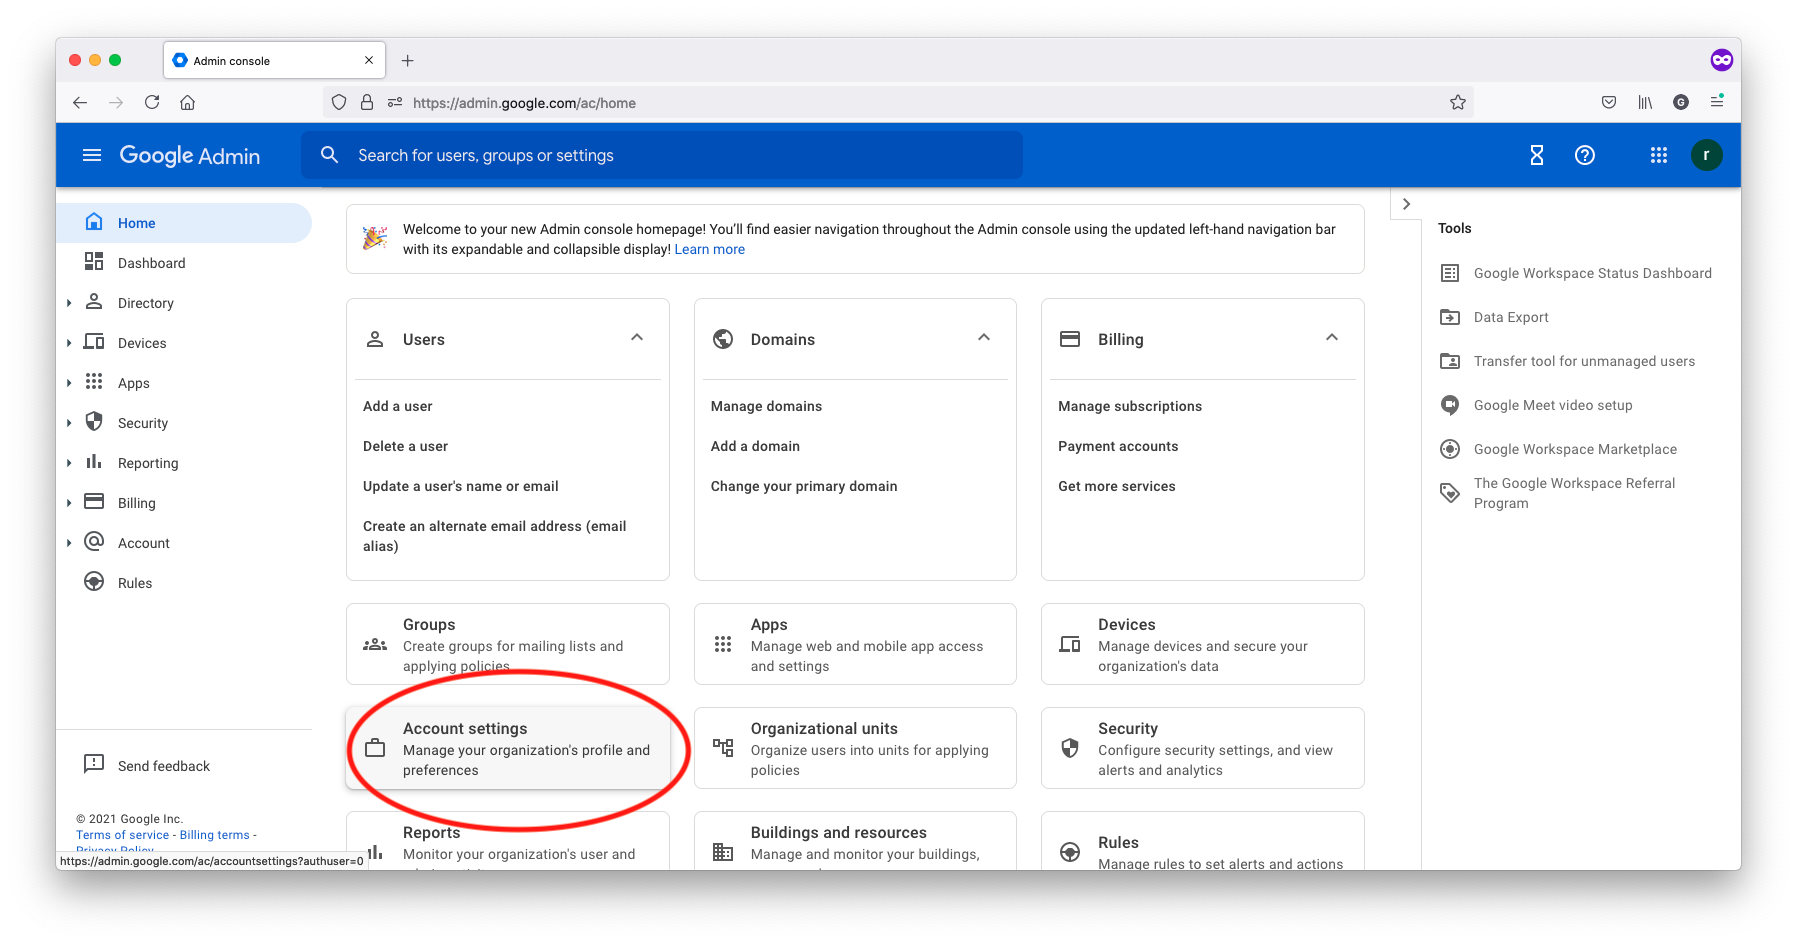This screenshot has height=944, width=1797.
Task: Focus the search users, groups or settings field
Action: 662,155
